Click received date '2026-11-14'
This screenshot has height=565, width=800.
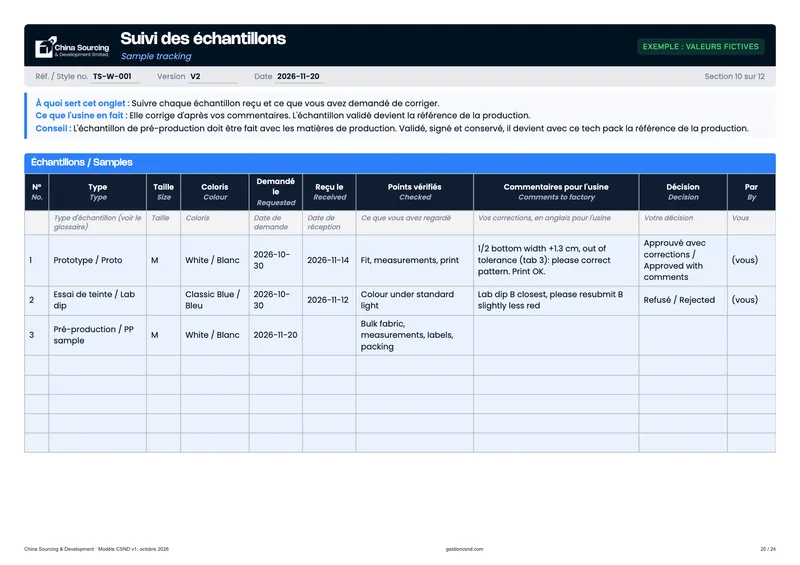(328, 260)
